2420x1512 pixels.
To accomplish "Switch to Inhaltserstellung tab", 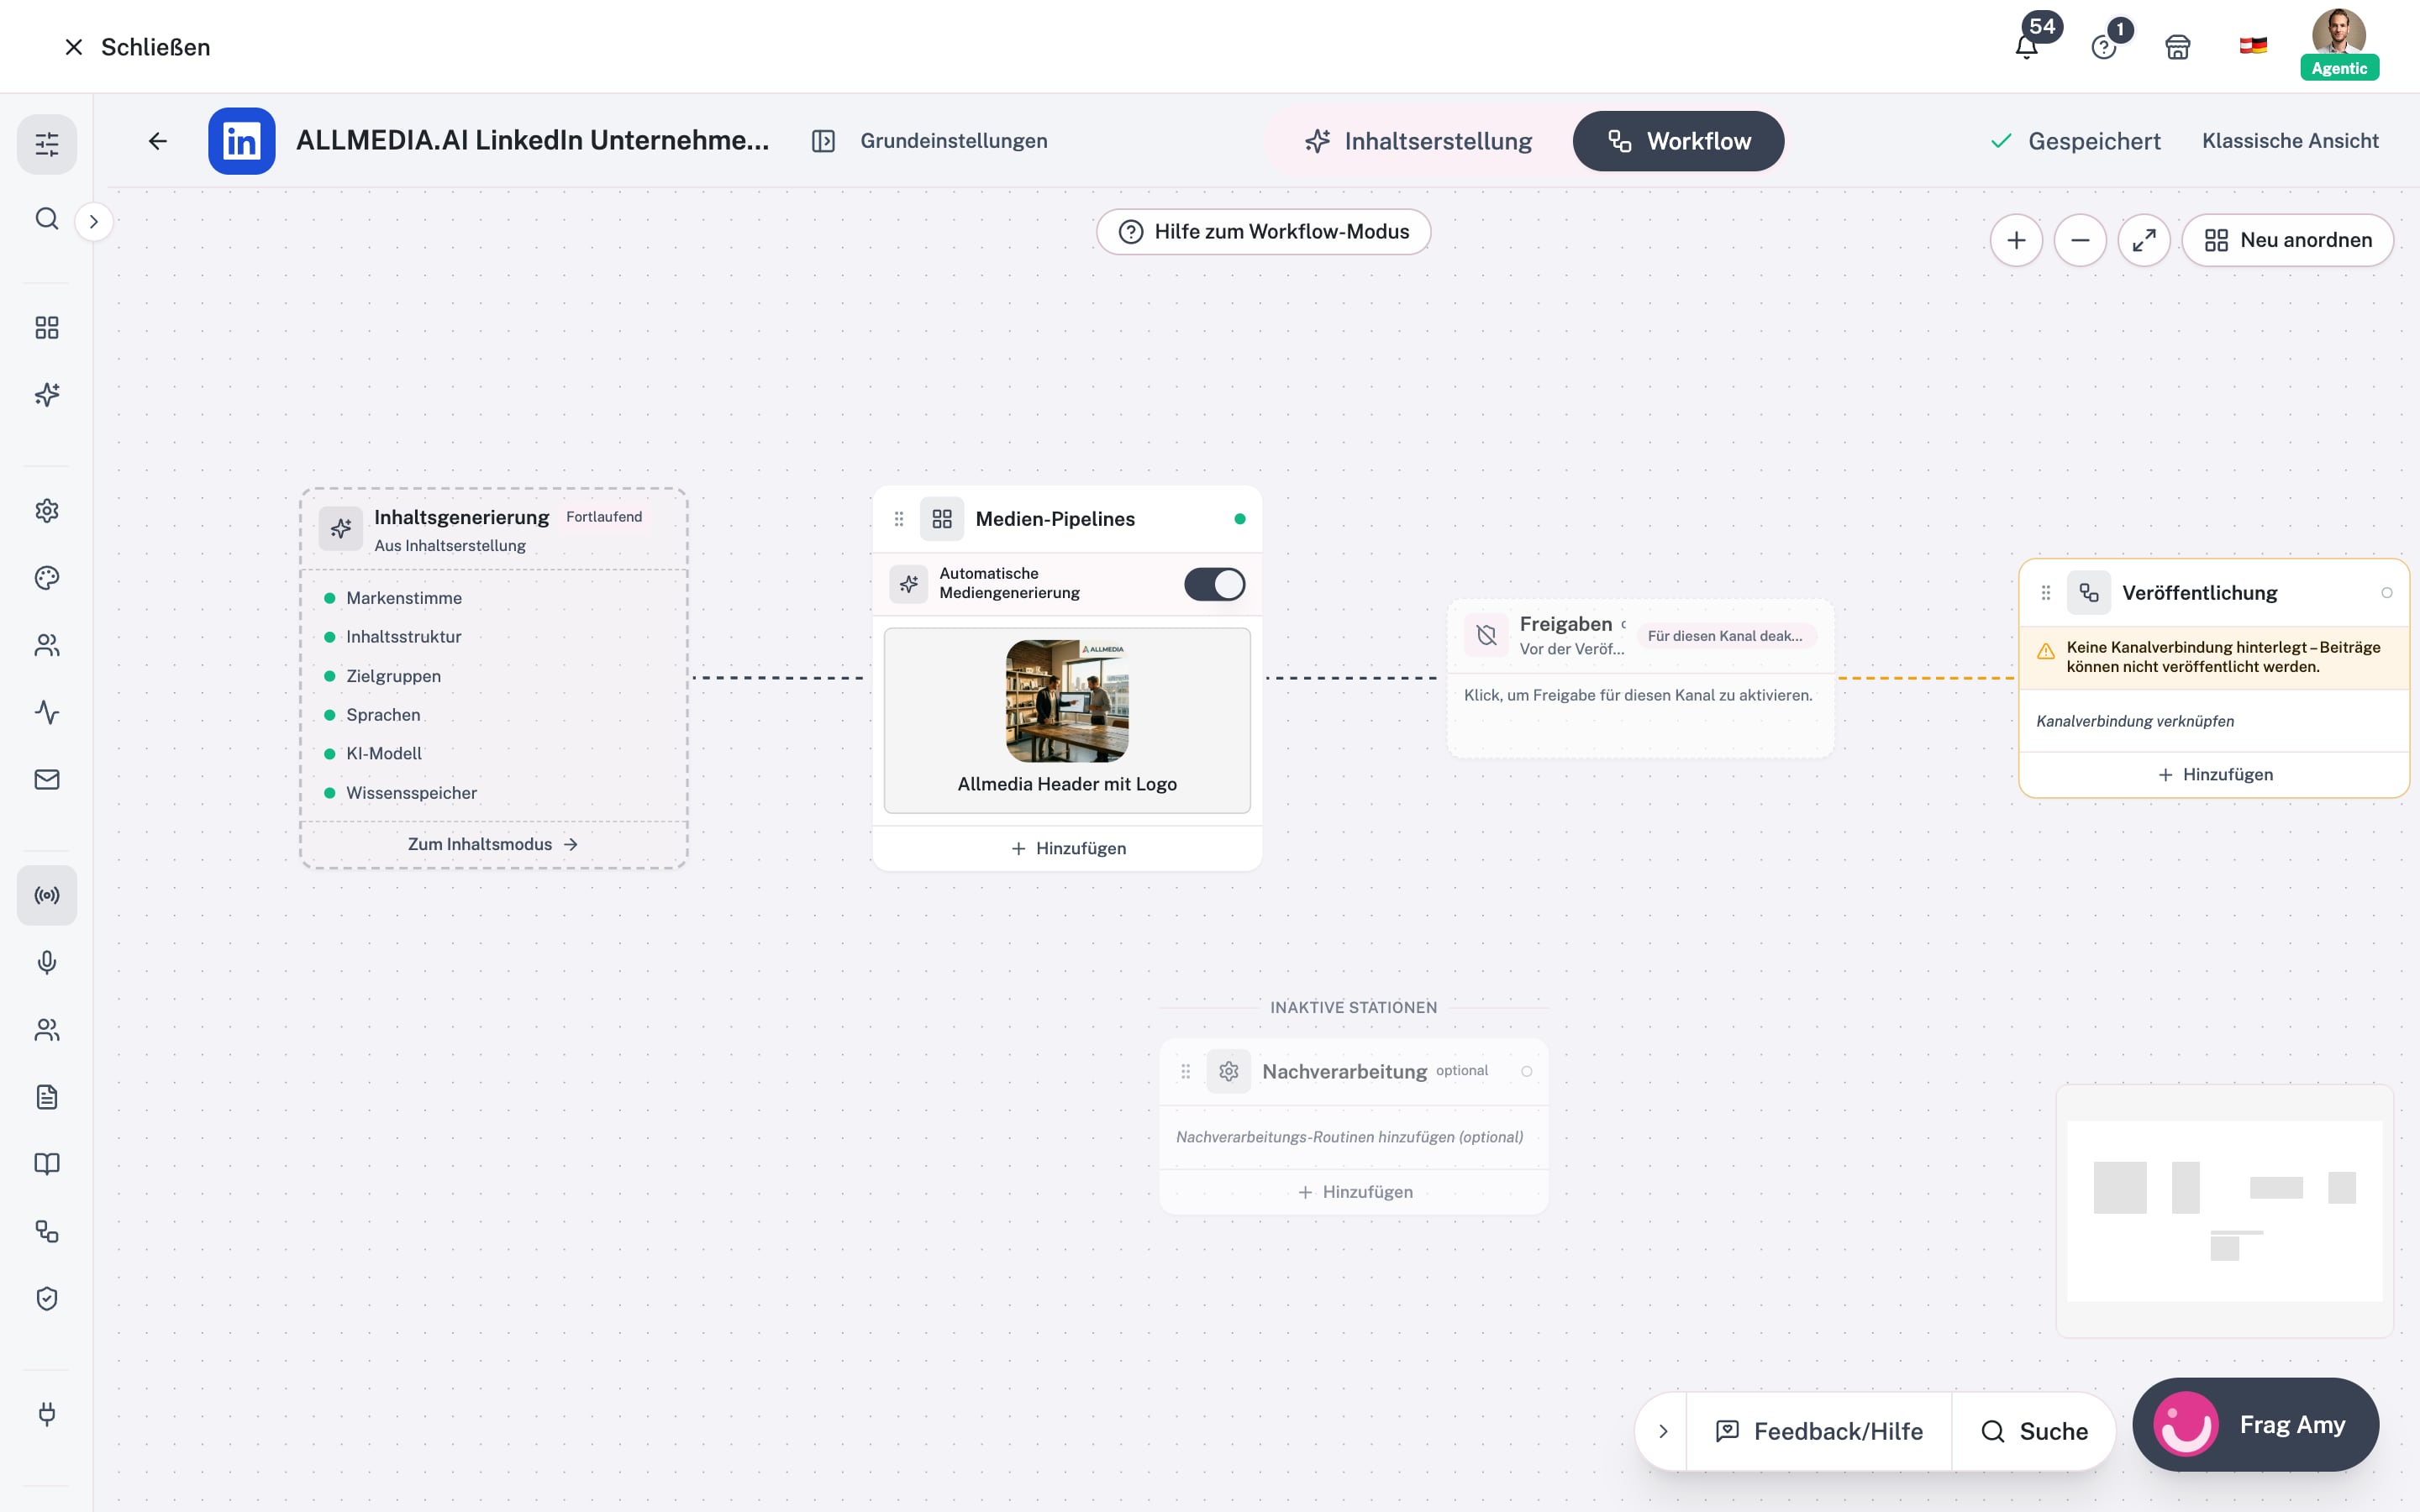I will point(1418,141).
